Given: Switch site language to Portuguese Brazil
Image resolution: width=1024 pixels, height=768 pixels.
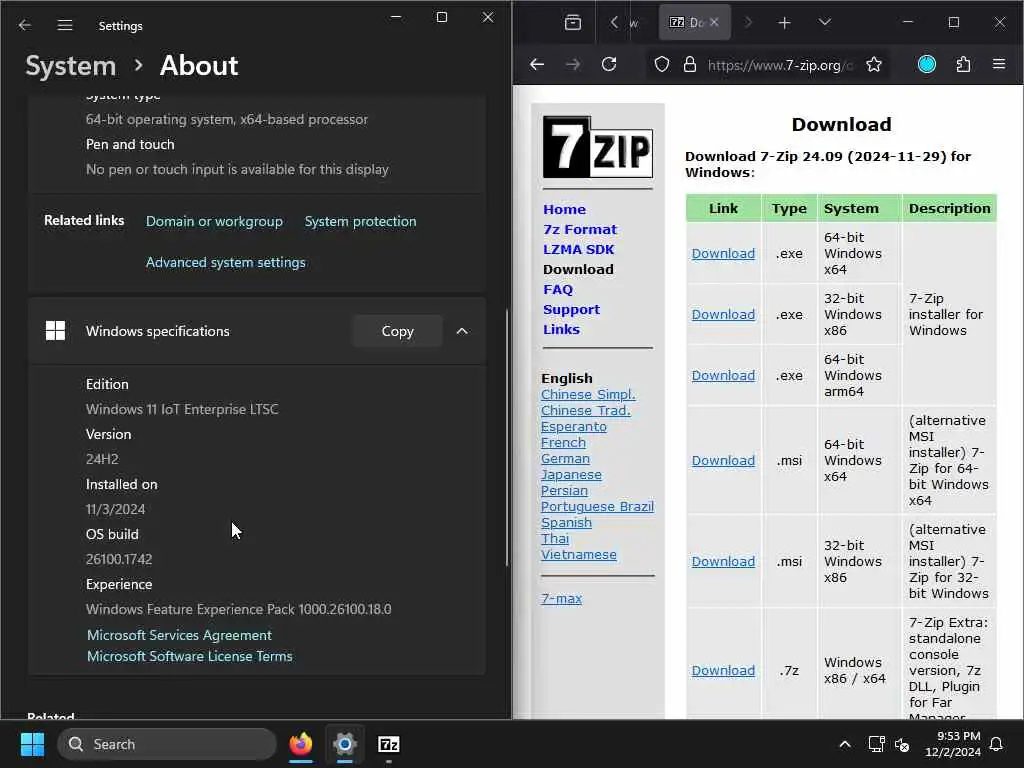Looking at the screenshot, I should pyautogui.click(x=597, y=507).
